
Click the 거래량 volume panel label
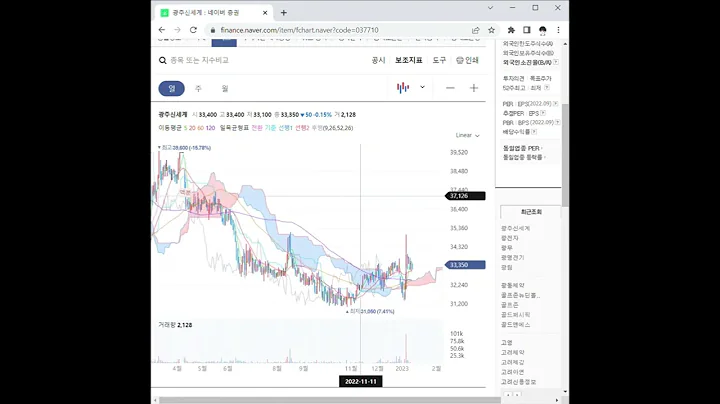168,325
